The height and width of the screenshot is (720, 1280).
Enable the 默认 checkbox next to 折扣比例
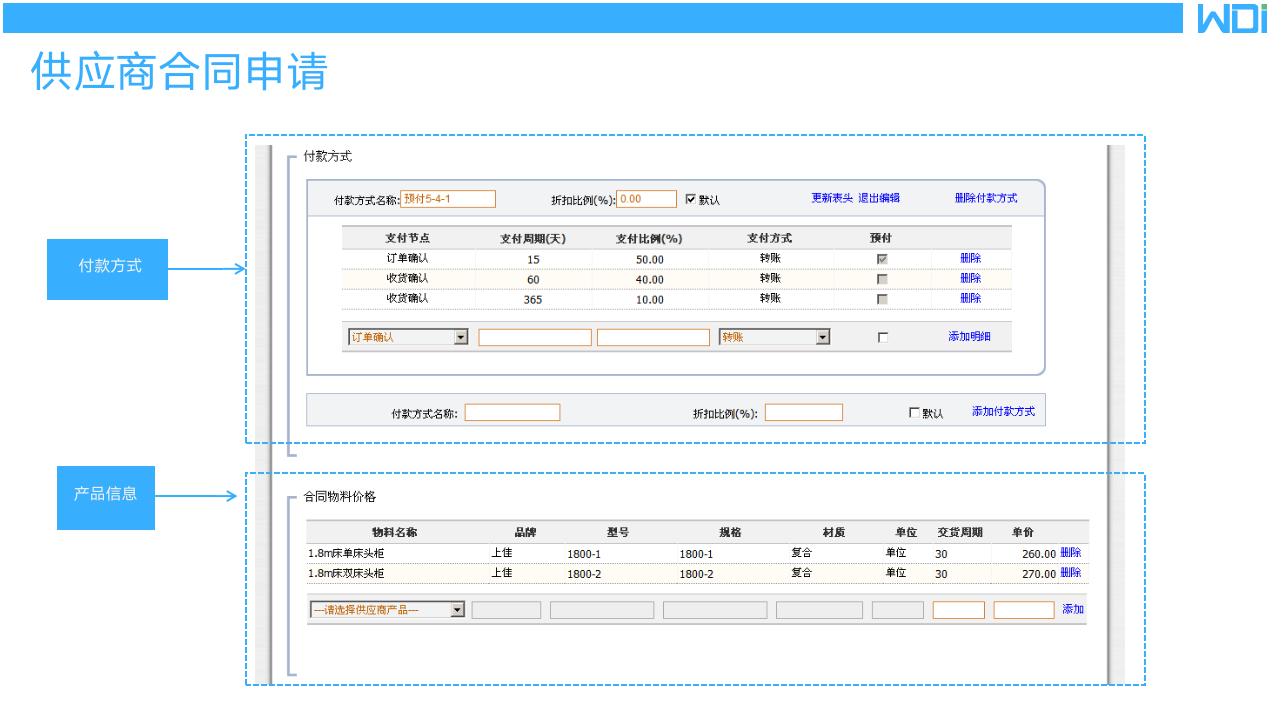(690, 198)
